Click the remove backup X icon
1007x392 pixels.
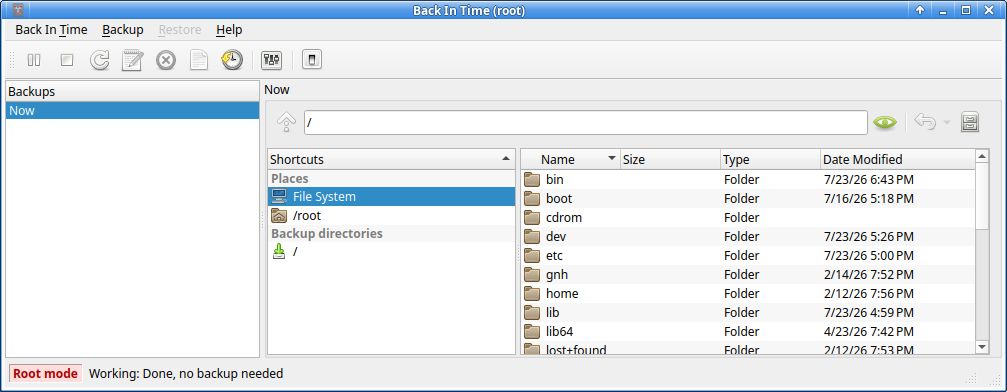pyautogui.click(x=166, y=60)
